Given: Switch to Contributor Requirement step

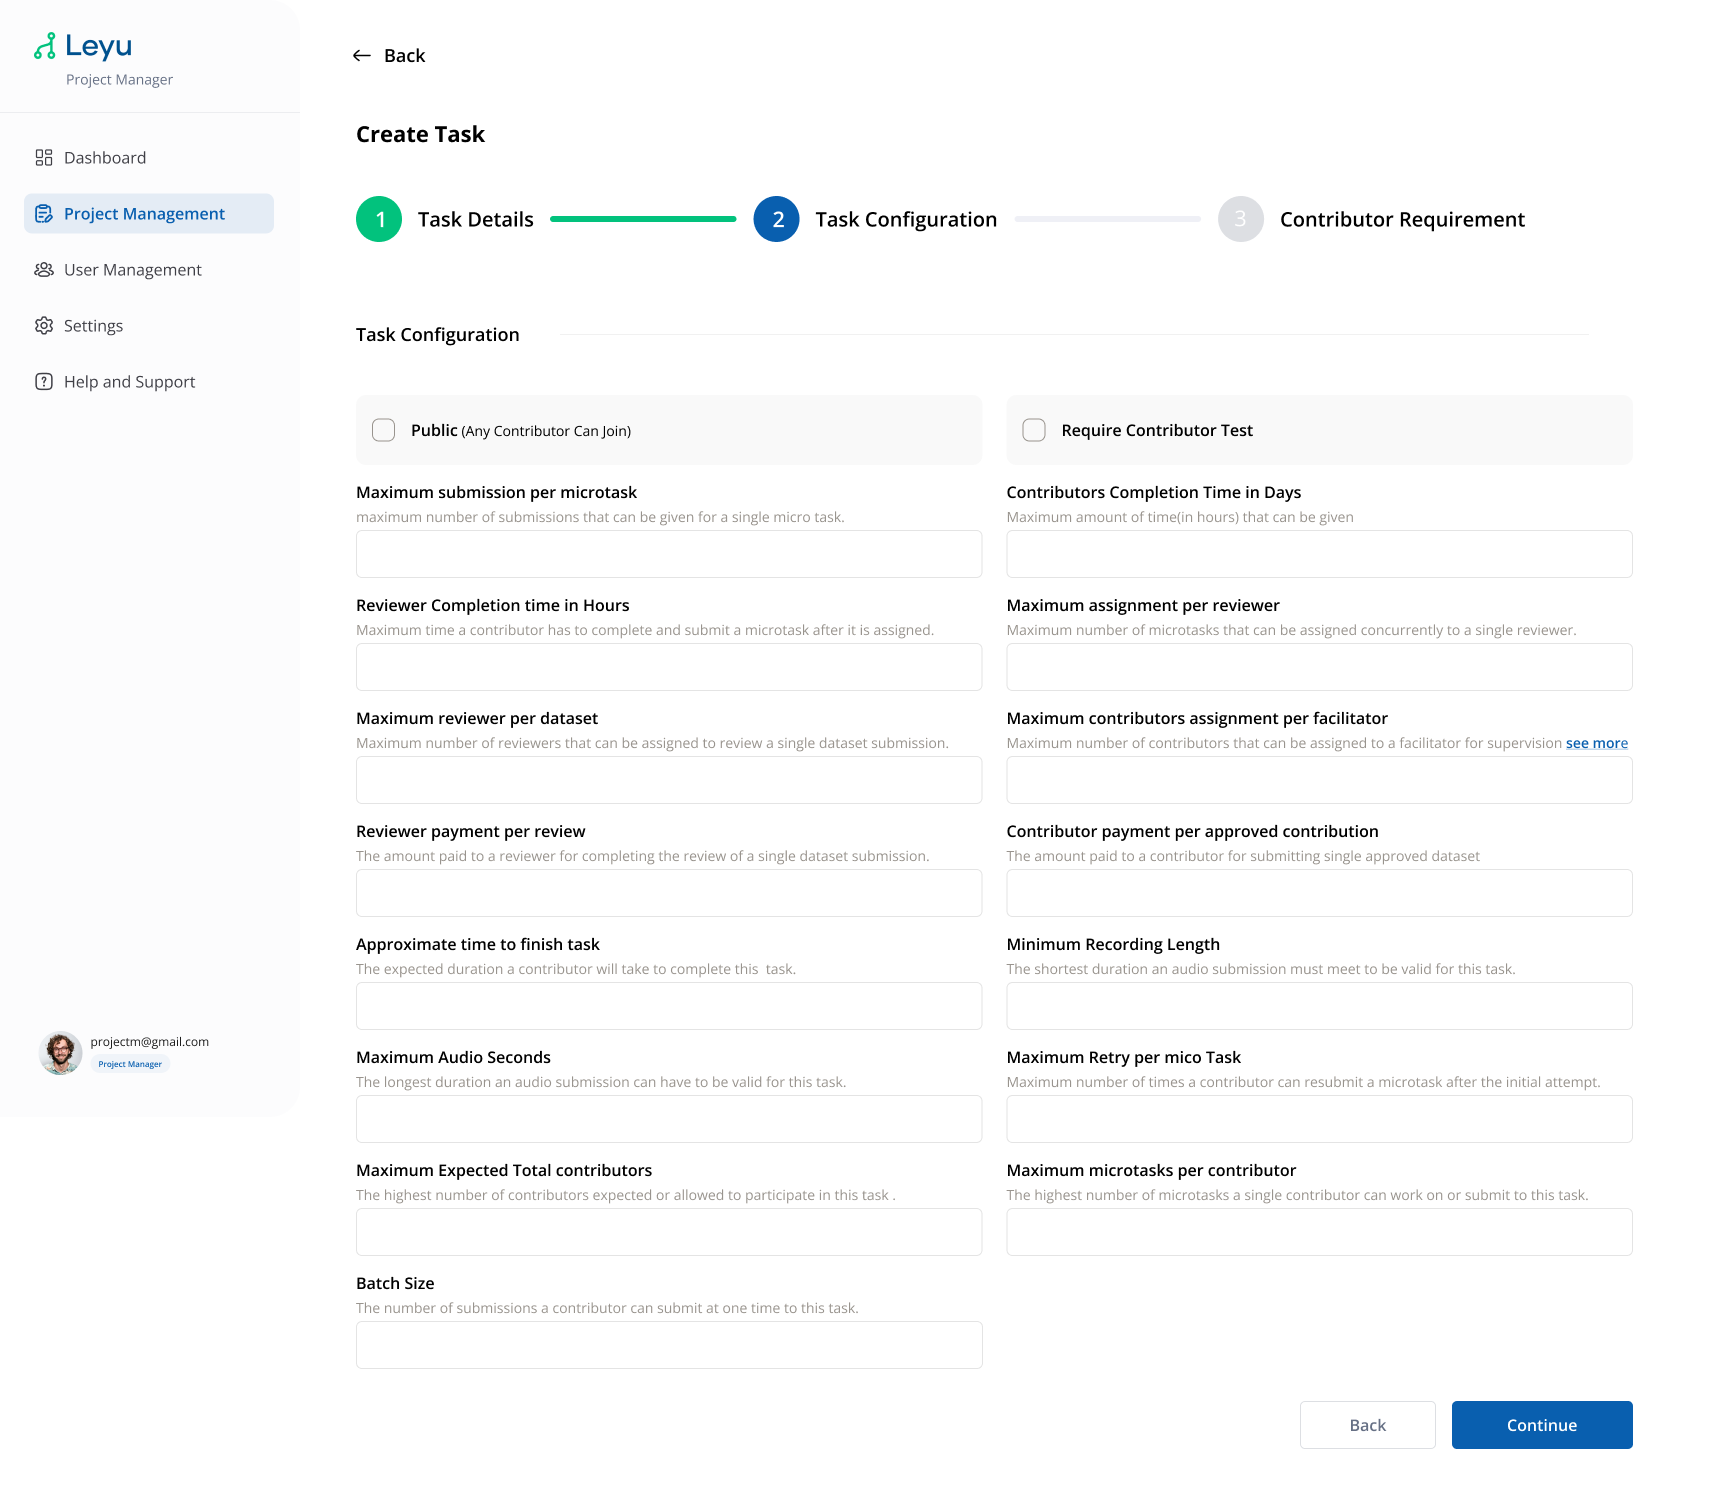Looking at the screenshot, I should pos(1402,219).
